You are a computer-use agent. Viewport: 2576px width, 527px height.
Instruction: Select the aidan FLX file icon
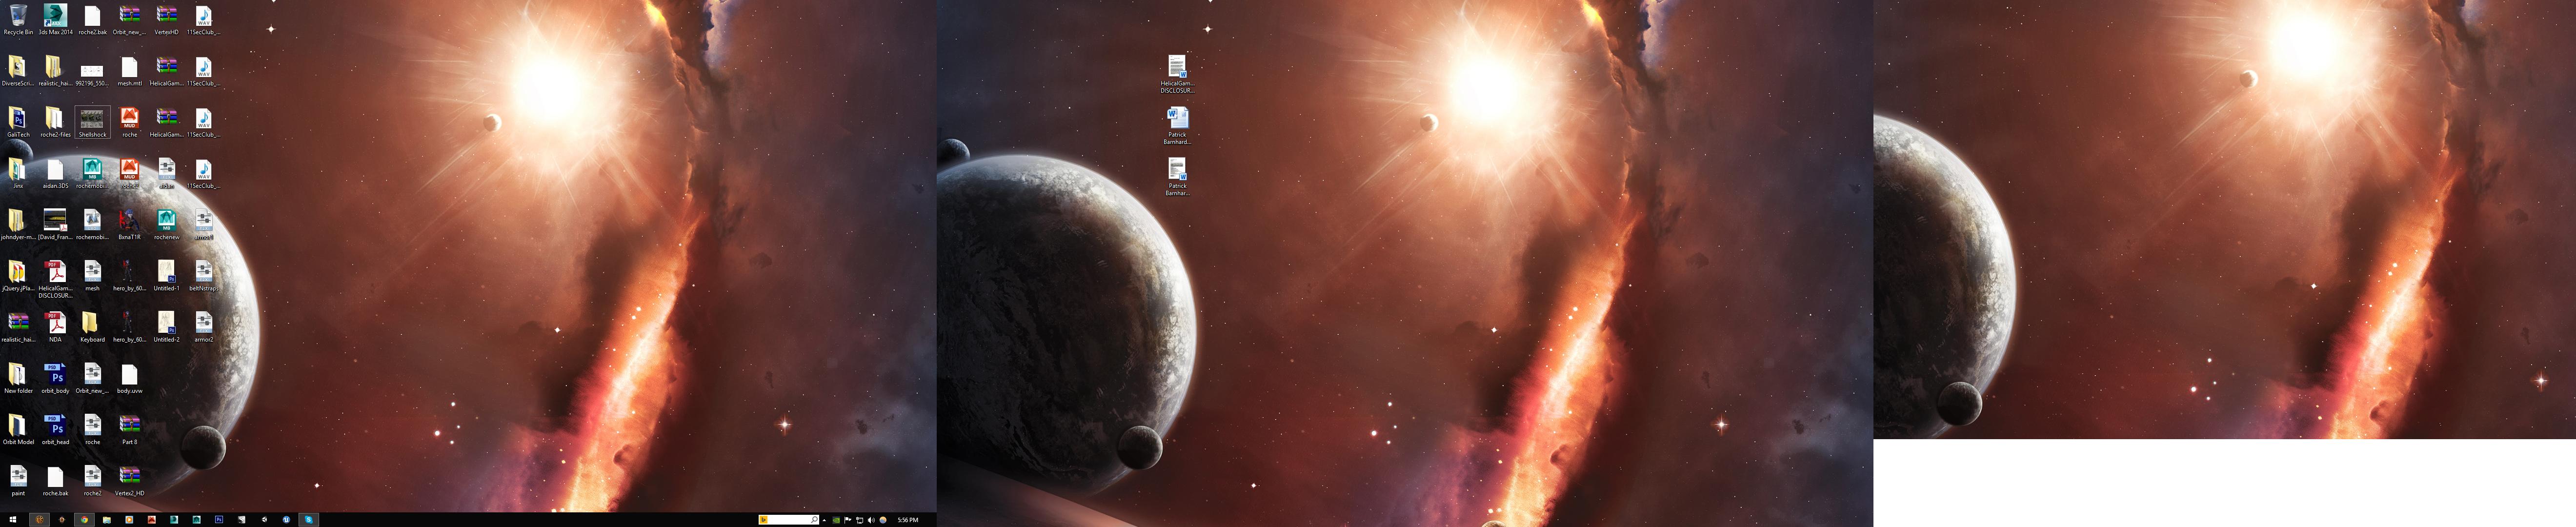pos(166,173)
